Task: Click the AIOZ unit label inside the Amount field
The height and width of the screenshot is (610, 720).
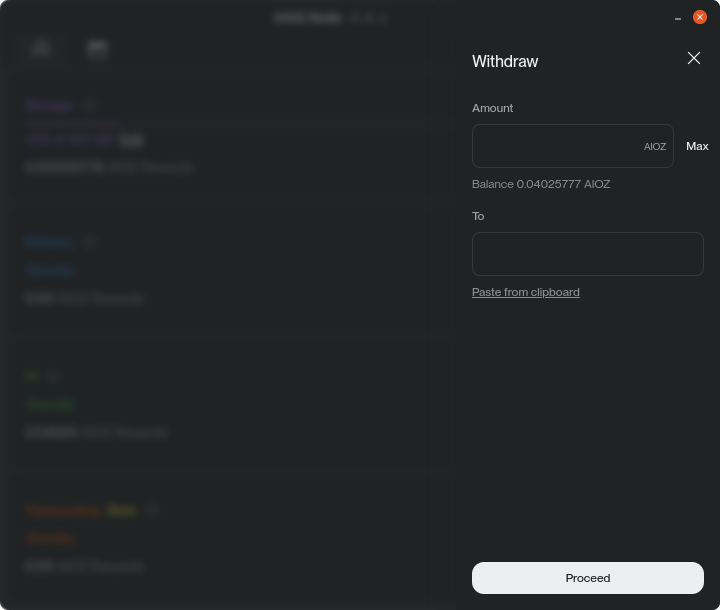Action: pyautogui.click(x=654, y=147)
